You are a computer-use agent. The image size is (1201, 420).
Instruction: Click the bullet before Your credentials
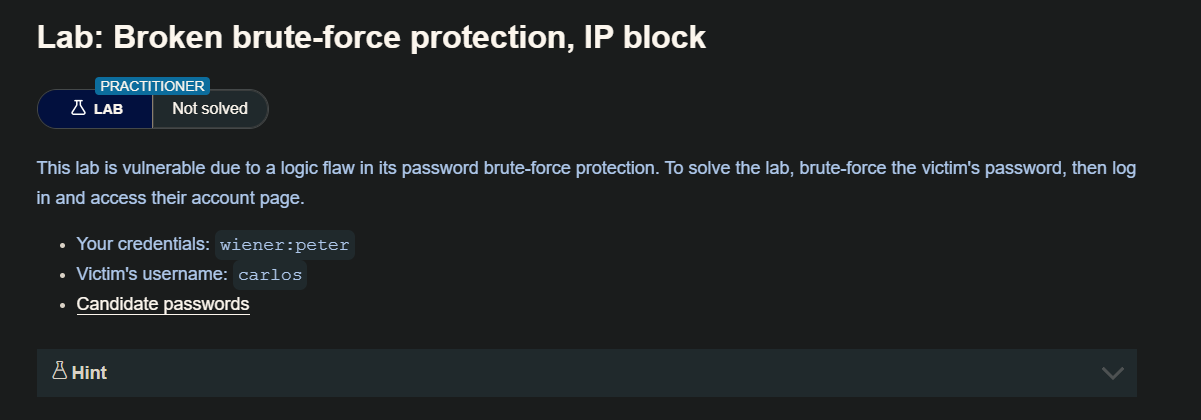click(63, 245)
